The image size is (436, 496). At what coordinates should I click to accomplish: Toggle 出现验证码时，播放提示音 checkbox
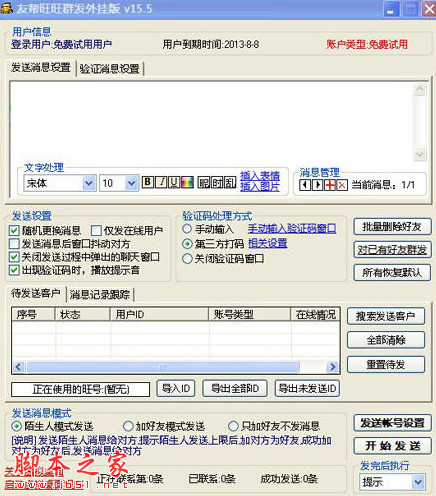click(x=14, y=270)
